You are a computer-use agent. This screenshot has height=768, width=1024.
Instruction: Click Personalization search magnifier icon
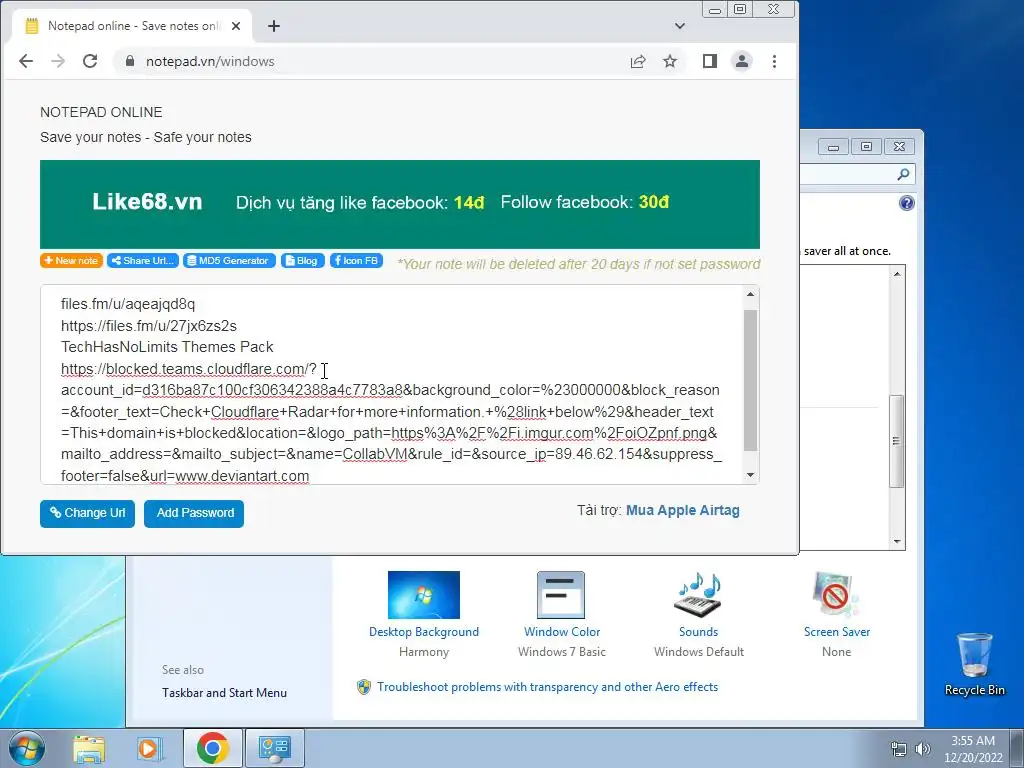coord(903,174)
